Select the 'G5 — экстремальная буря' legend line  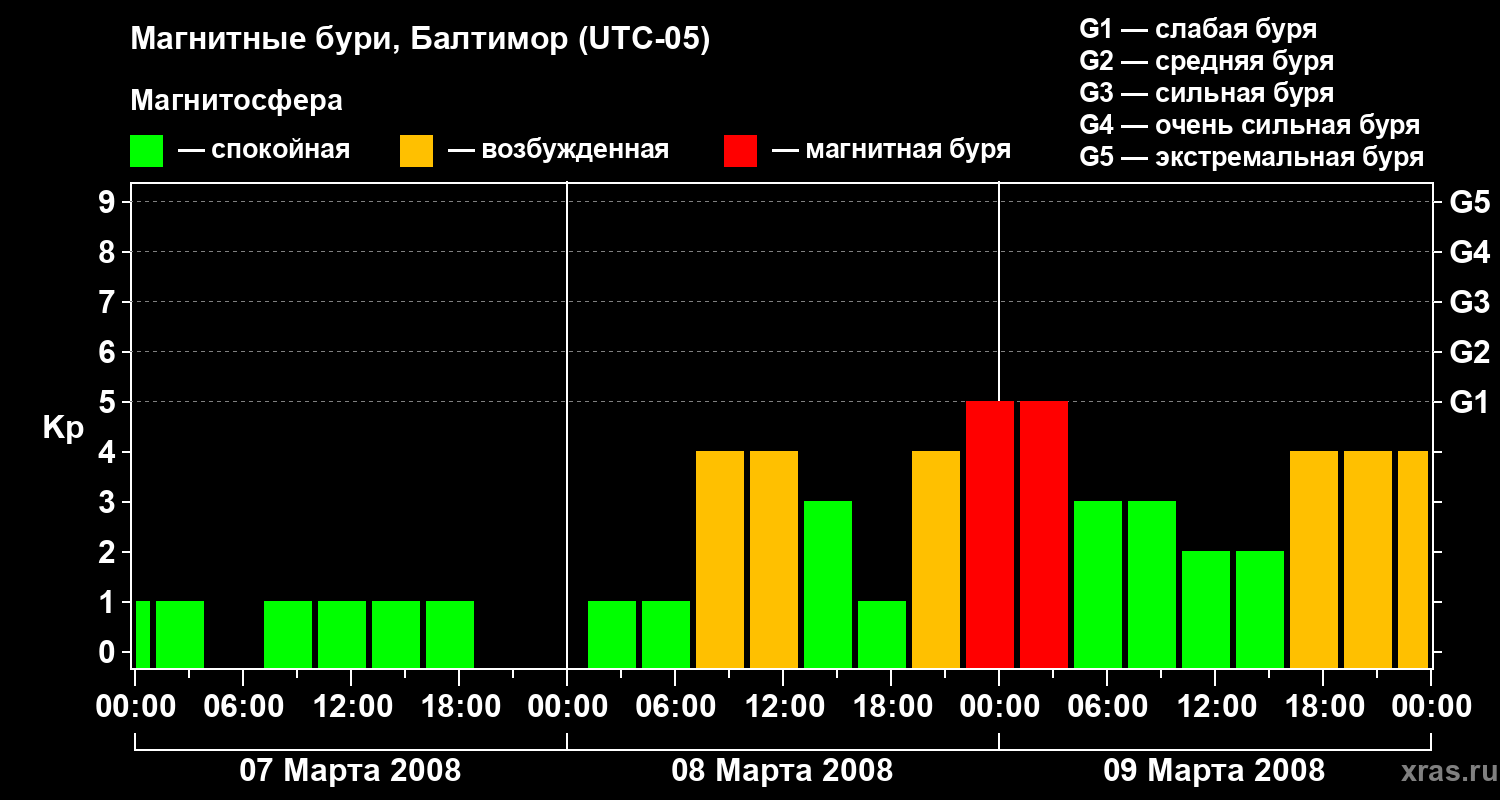pos(1251,157)
